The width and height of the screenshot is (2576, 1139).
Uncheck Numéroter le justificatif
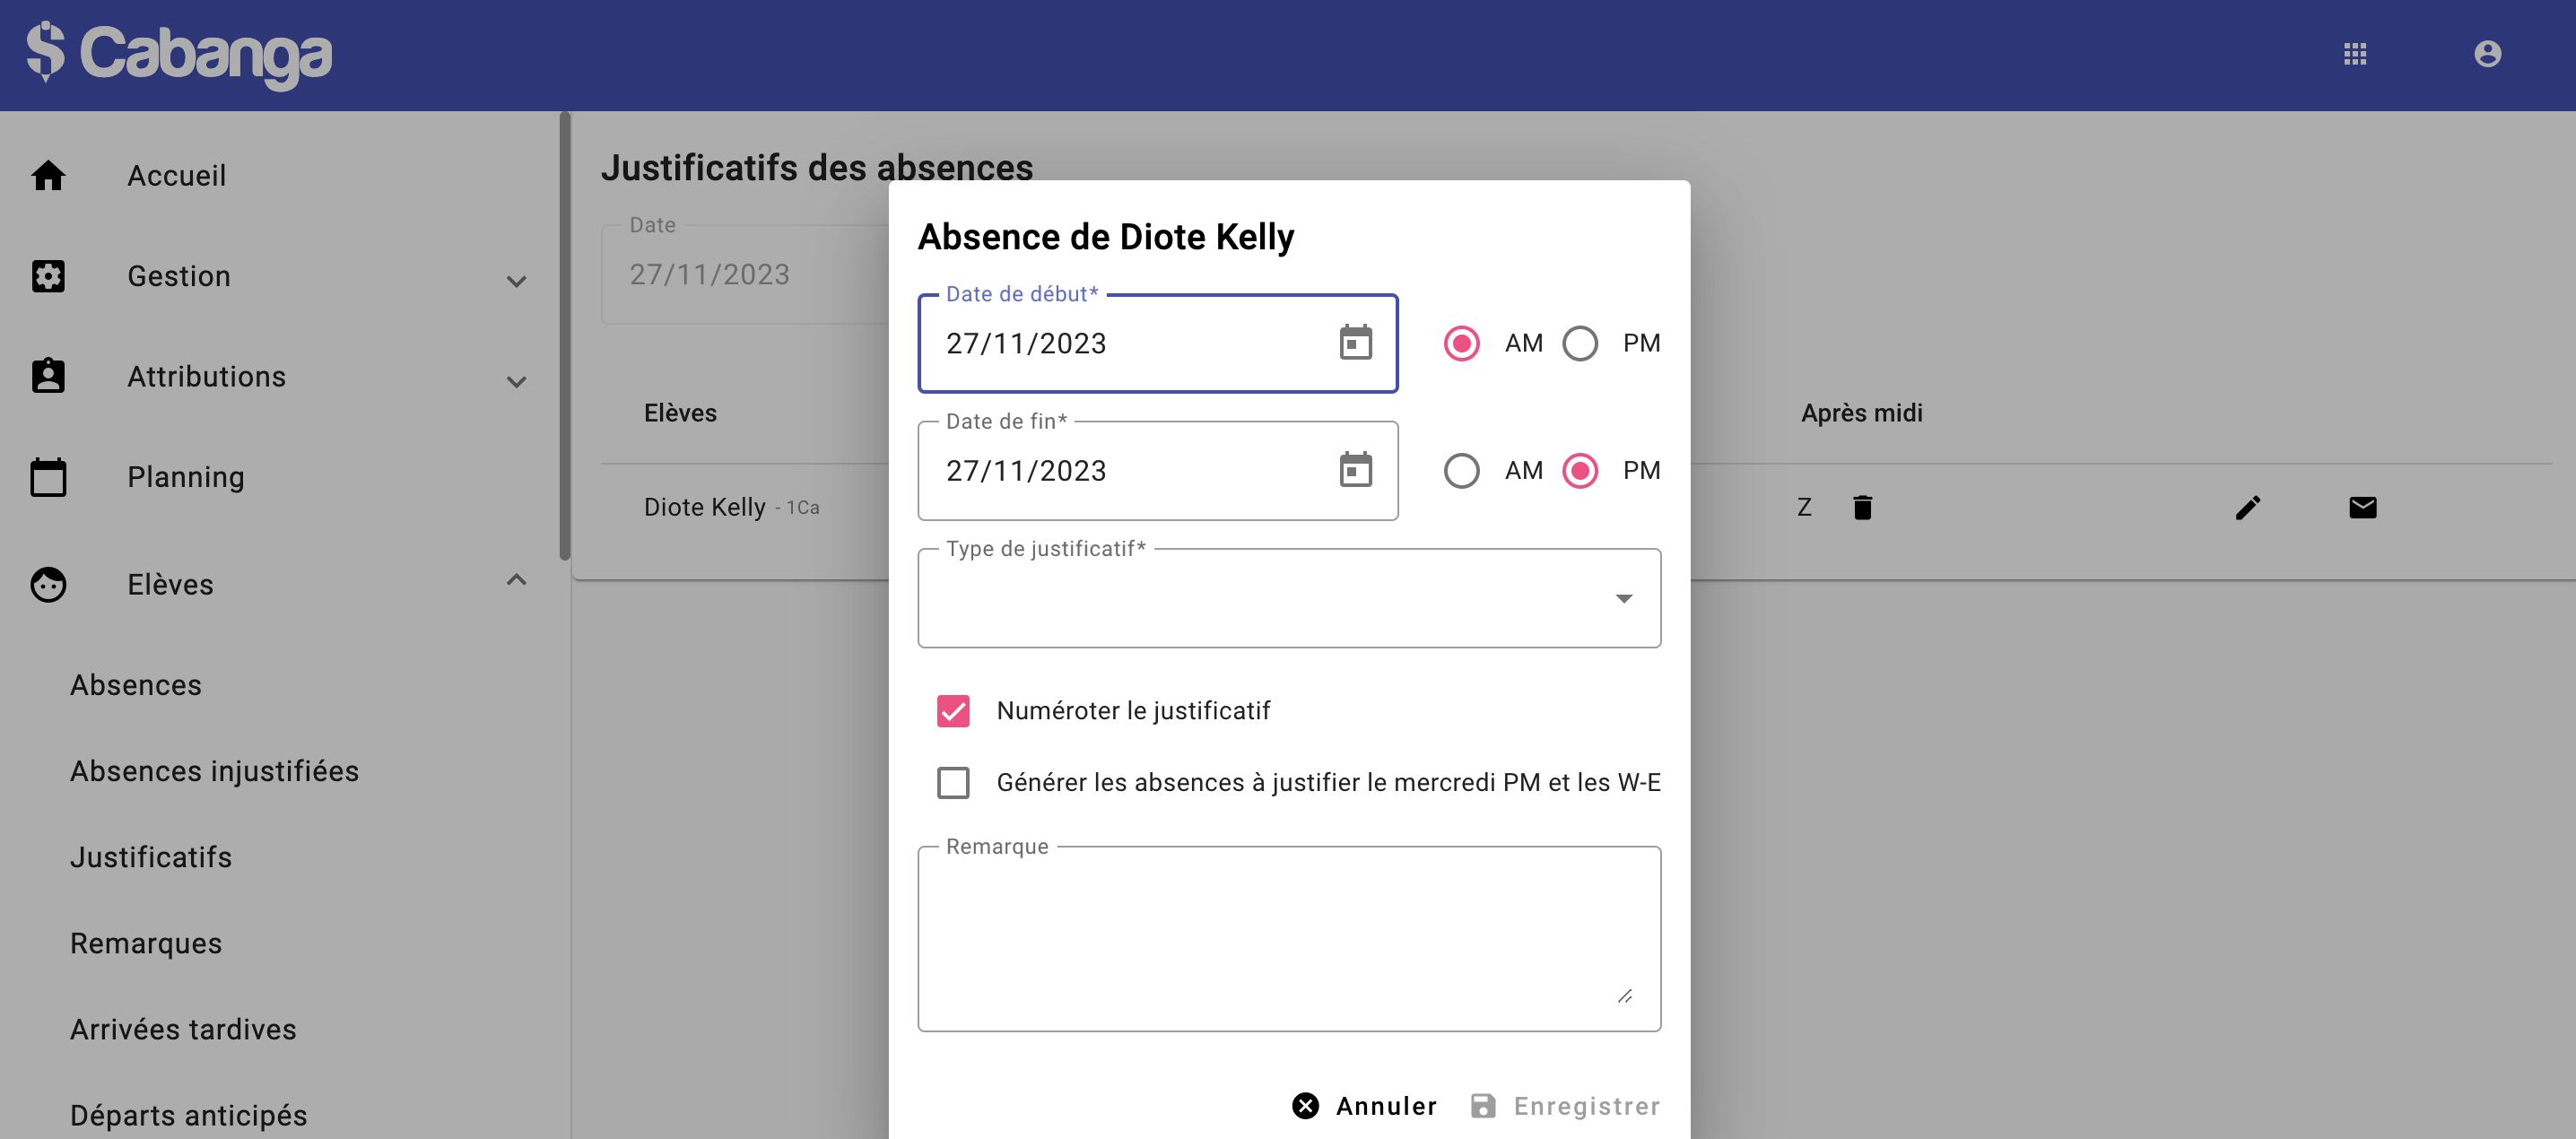tap(952, 711)
